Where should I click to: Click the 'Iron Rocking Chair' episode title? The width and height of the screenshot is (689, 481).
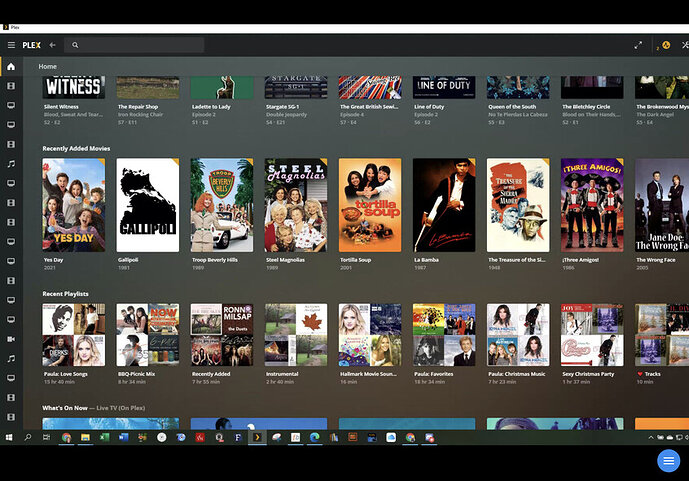coord(140,114)
